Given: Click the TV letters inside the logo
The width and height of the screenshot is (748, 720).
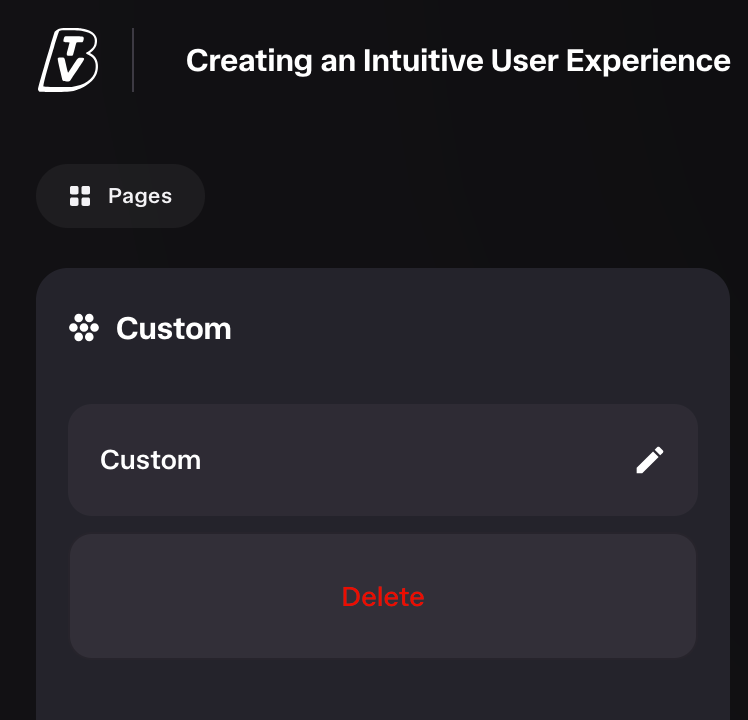Looking at the screenshot, I should coord(71,60).
